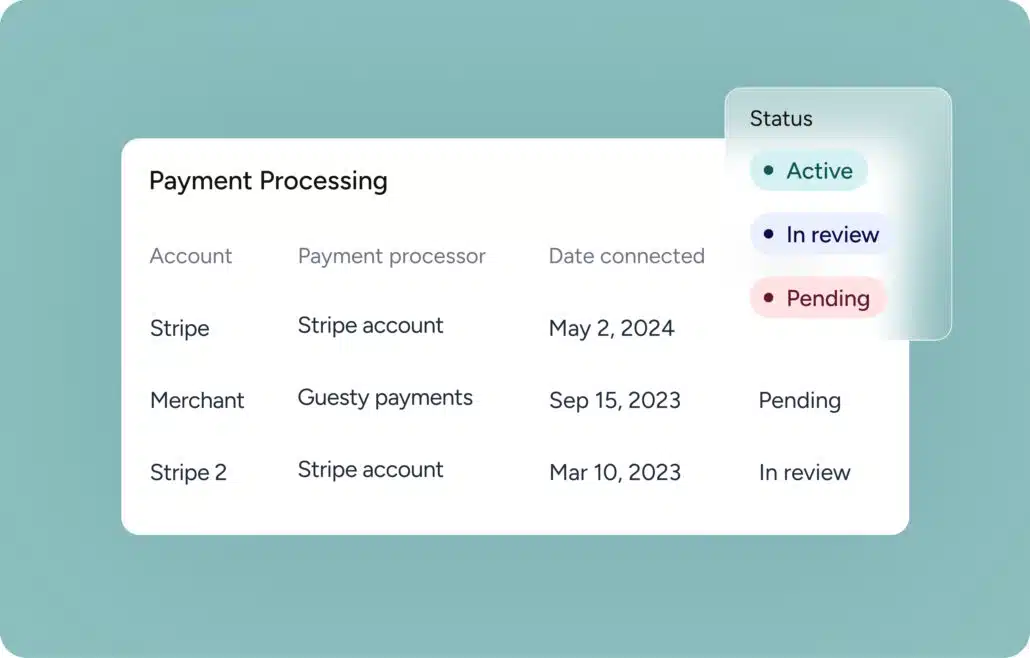Click the green Active status dot

click(x=768, y=171)
